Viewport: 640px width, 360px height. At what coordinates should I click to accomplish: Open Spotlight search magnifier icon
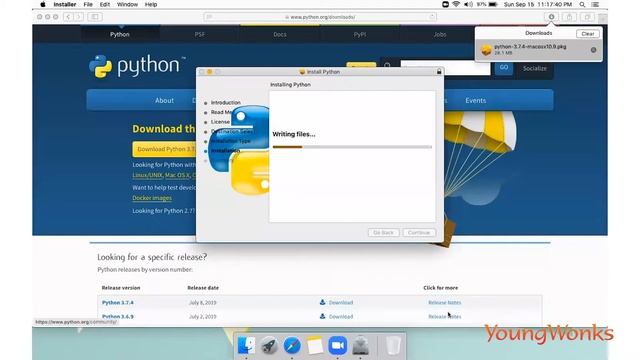tap(582, 4)
